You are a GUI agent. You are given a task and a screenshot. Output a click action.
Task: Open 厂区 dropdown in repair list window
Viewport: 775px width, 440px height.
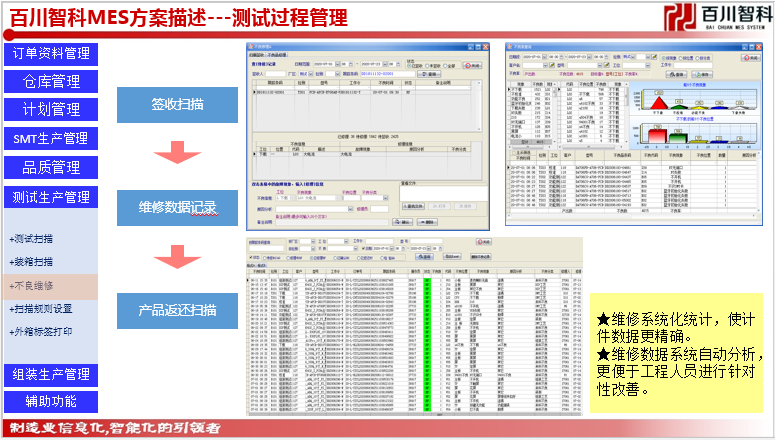[x=313, y=241]
